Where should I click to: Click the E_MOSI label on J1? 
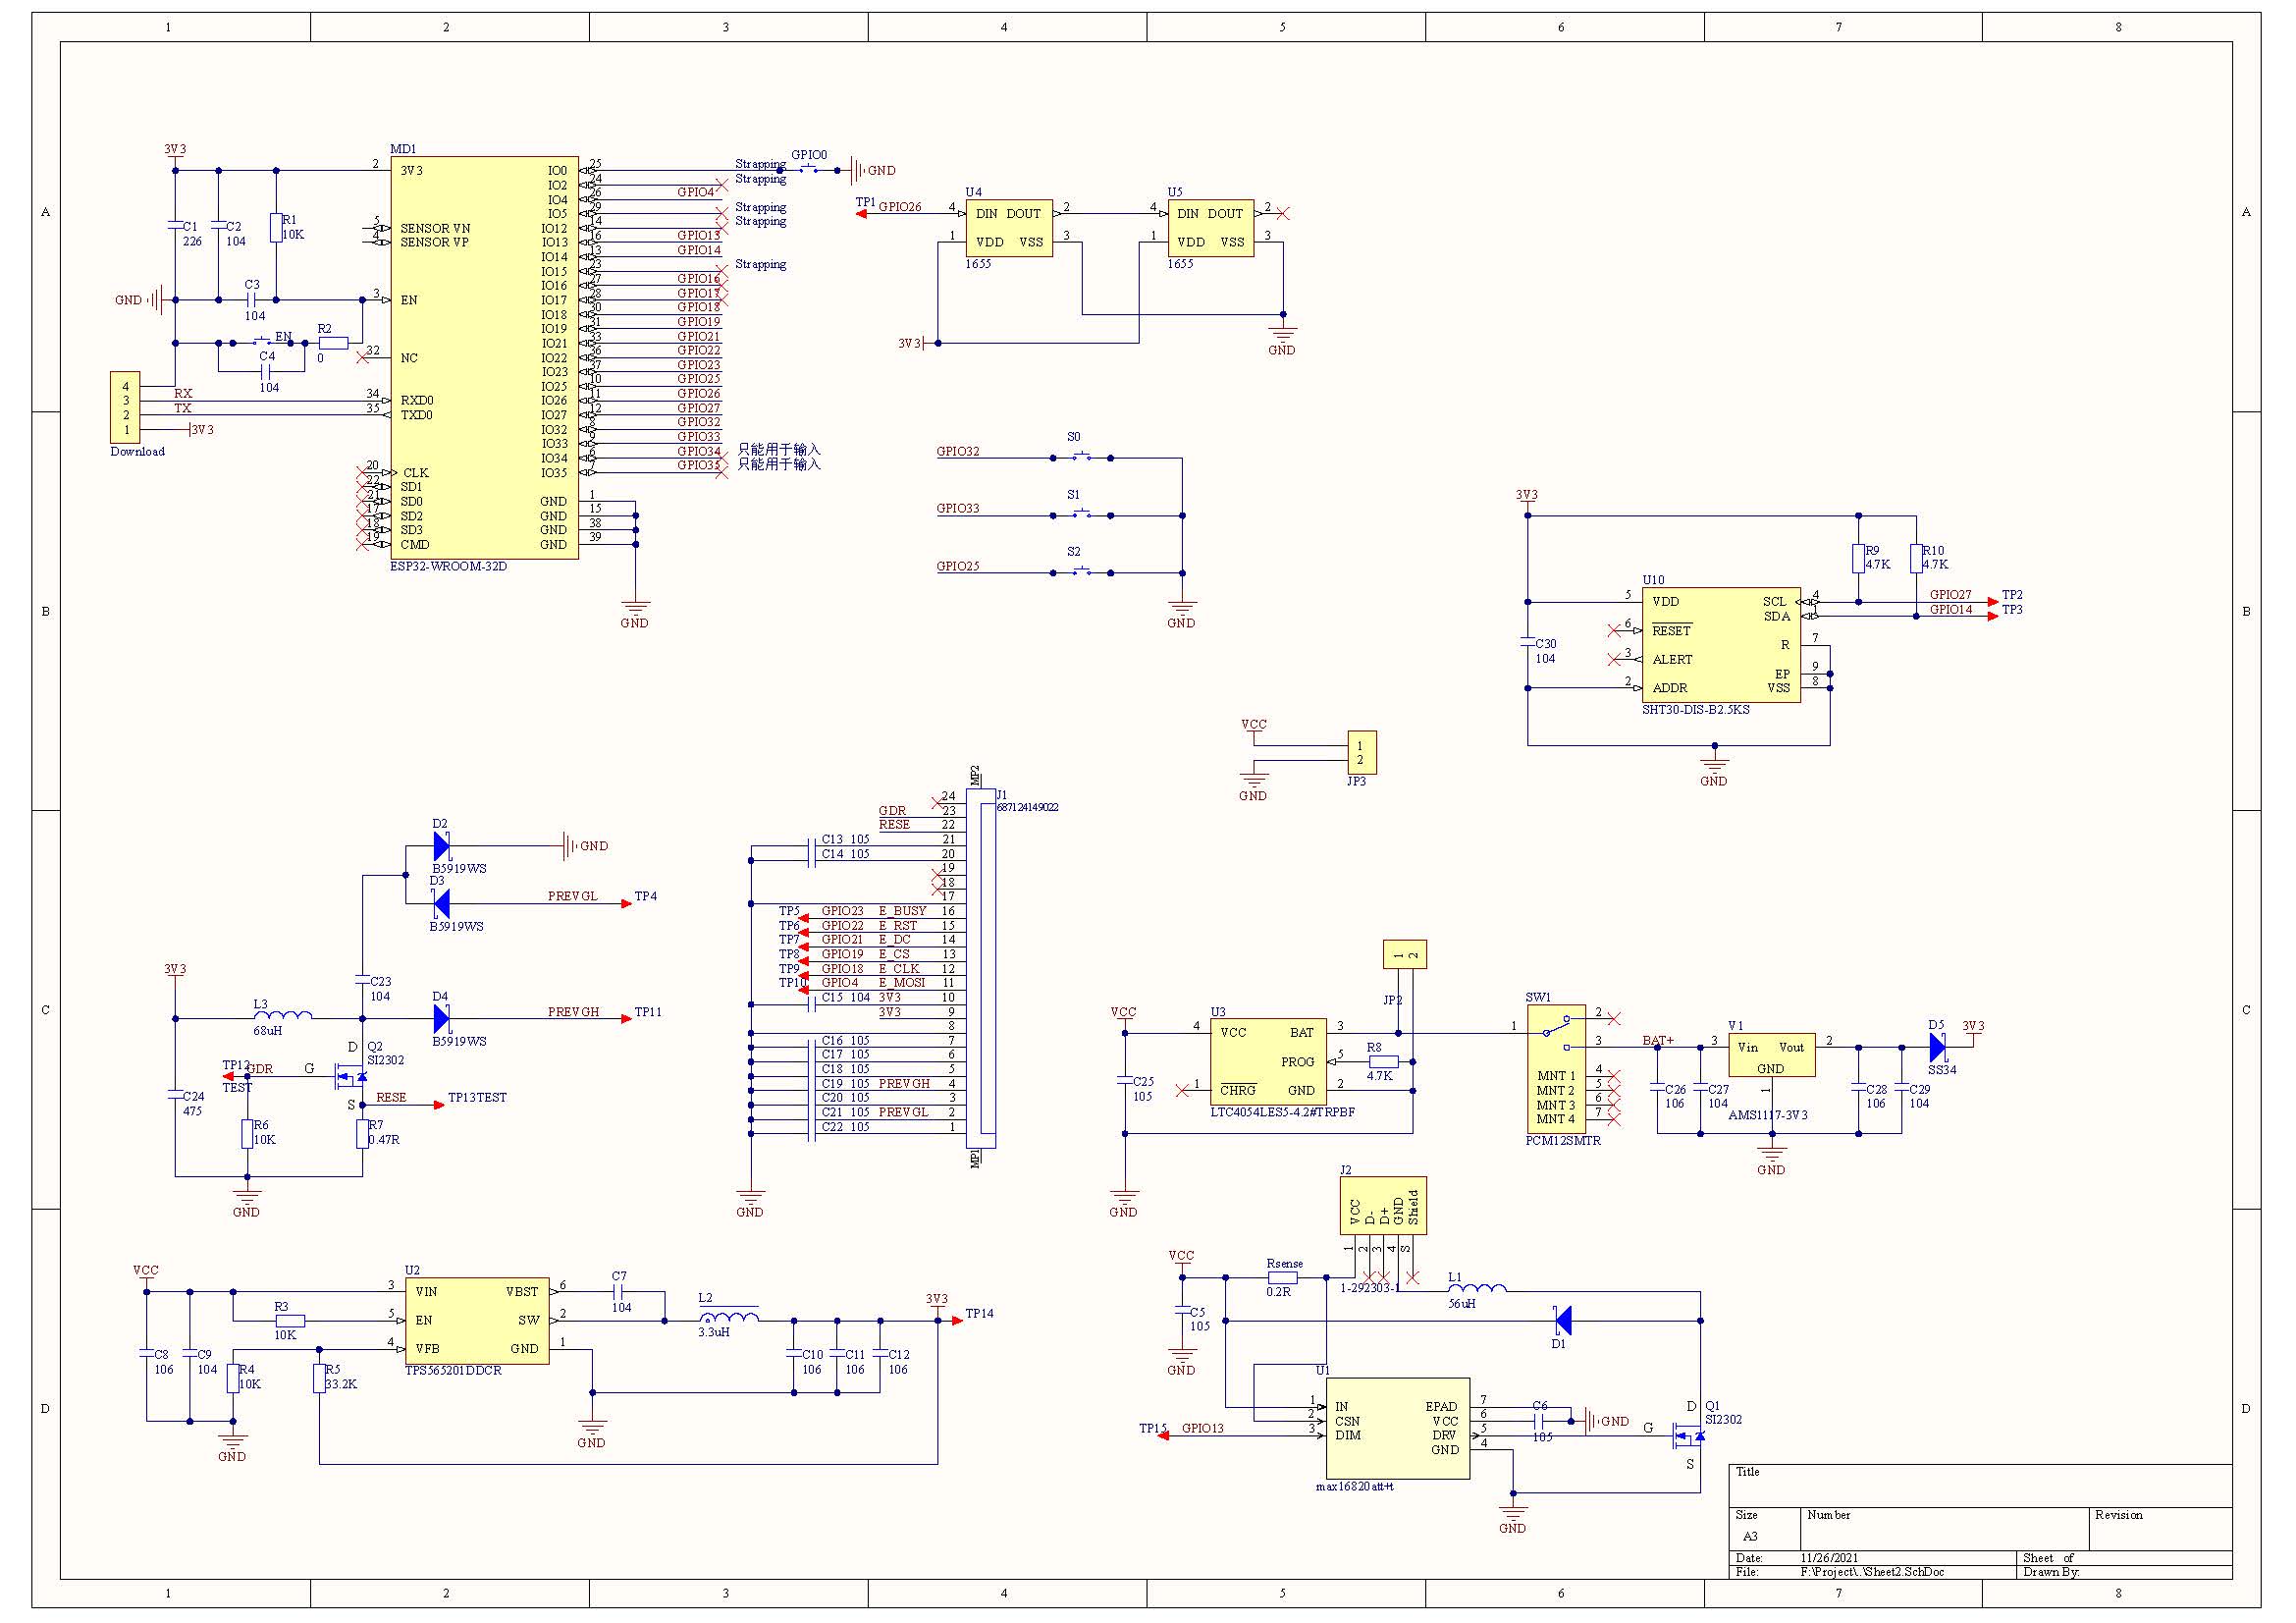tap(902, 983)
